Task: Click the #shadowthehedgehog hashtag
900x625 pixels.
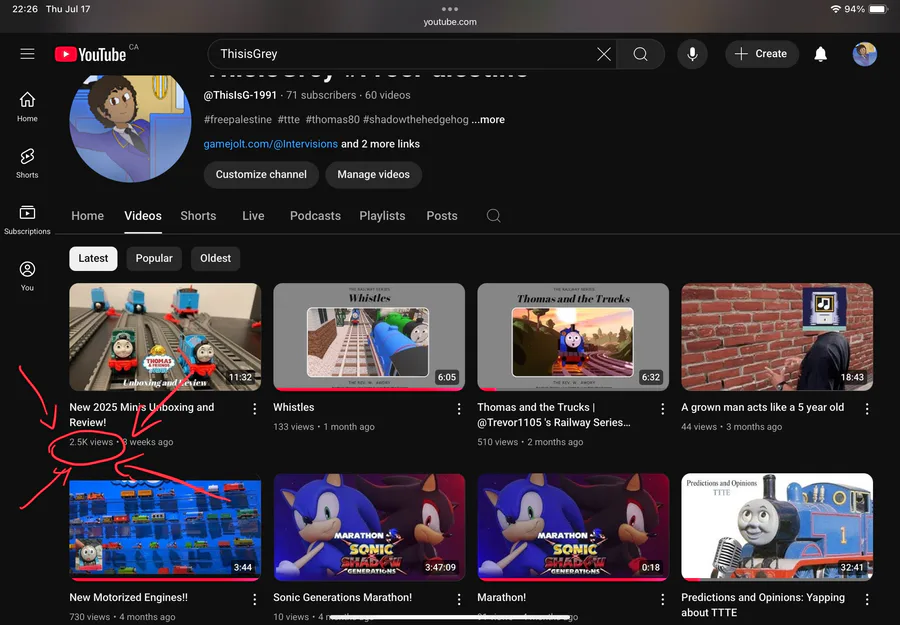Action: coord(416,119)
